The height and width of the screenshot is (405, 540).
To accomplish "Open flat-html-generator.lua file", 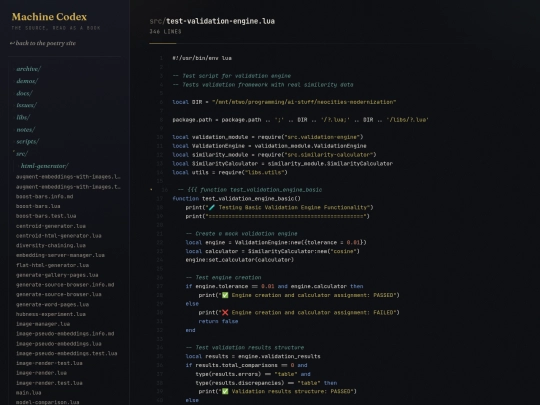I will coord(52,265).
